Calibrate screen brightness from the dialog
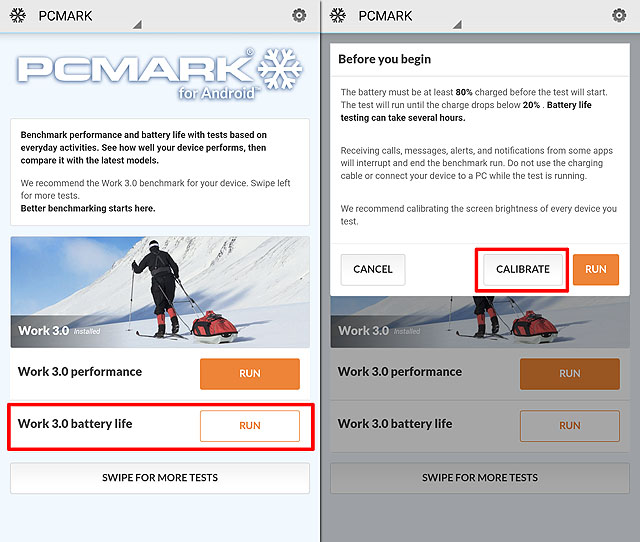 [523, 269]
